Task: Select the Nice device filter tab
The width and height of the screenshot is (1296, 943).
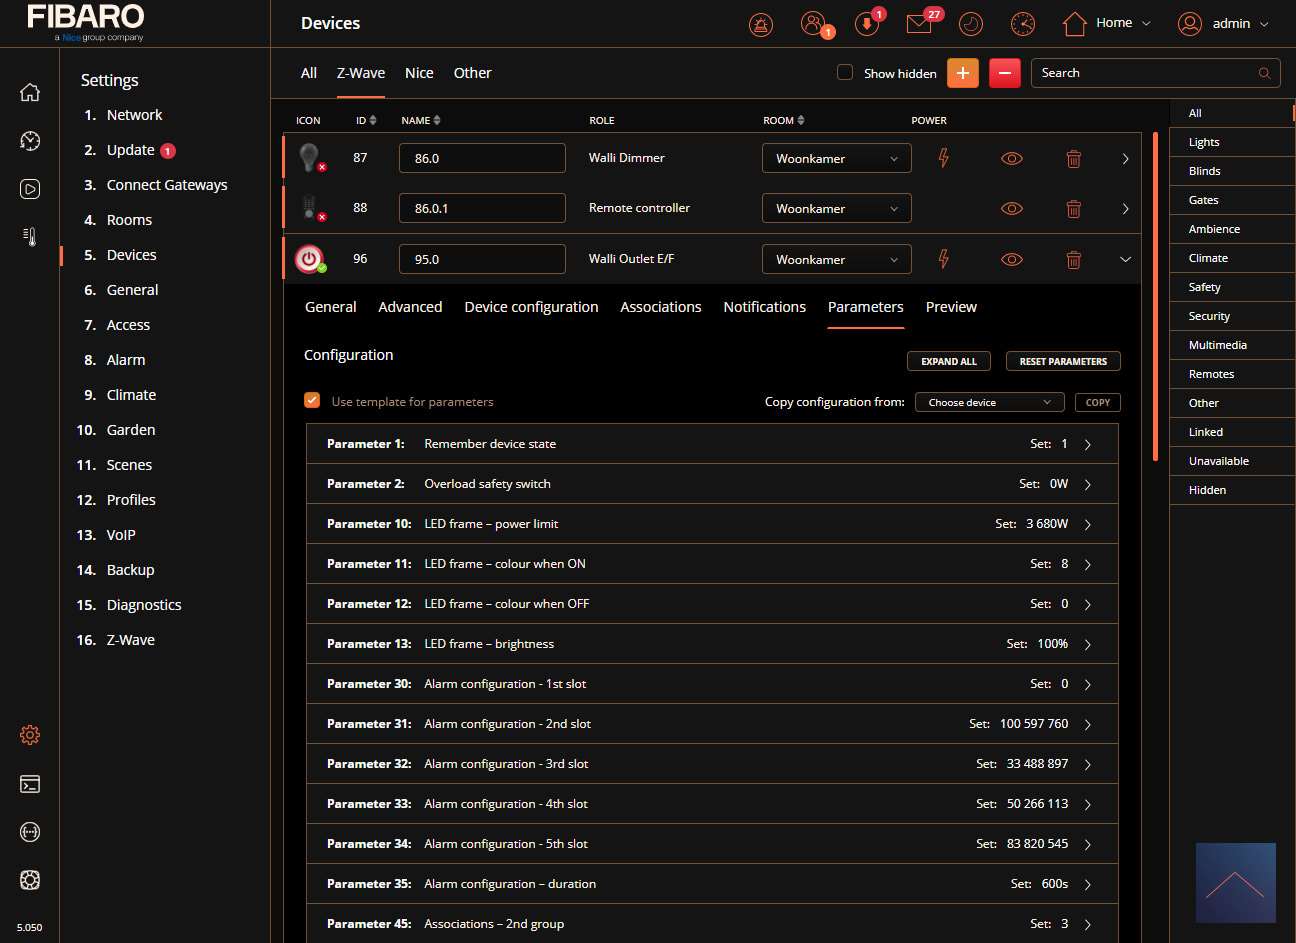Action: point(419,73)
